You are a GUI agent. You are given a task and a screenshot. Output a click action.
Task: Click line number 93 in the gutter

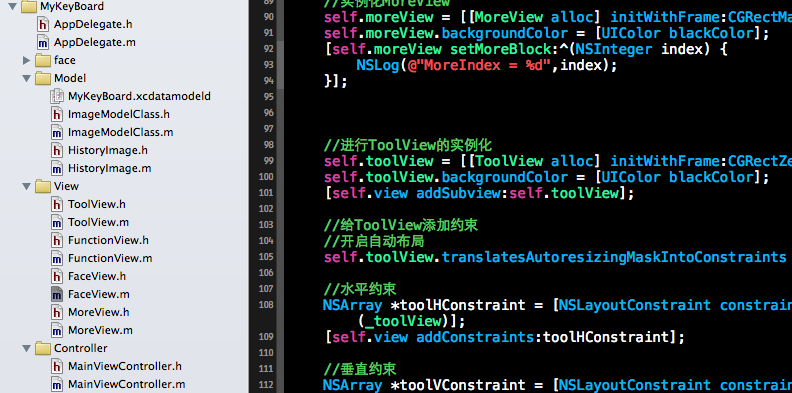[x=268, y=65]
